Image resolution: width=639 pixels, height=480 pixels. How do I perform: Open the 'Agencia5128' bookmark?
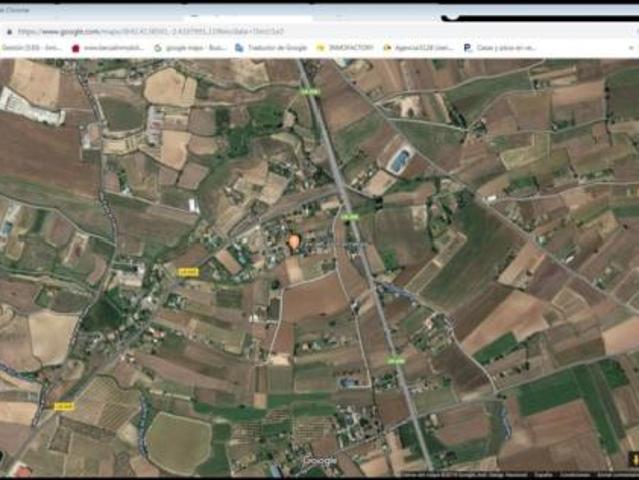click(x=419, y=48)
